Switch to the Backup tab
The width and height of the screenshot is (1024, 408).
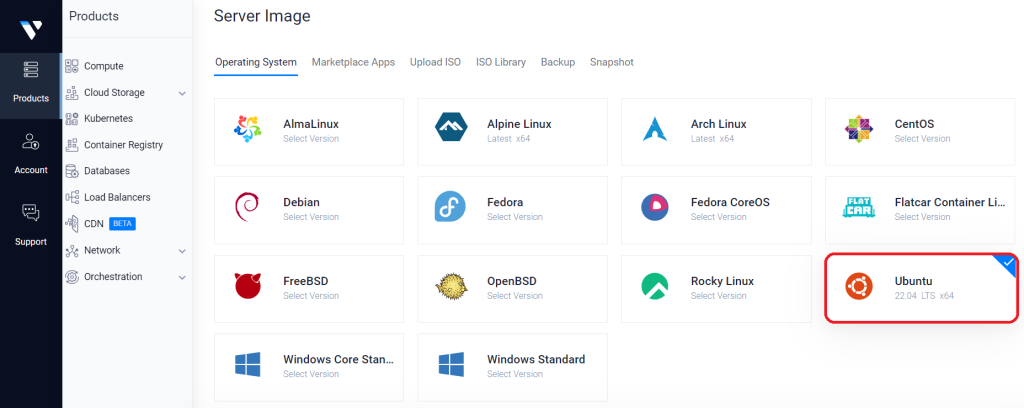tap(558, 63)
